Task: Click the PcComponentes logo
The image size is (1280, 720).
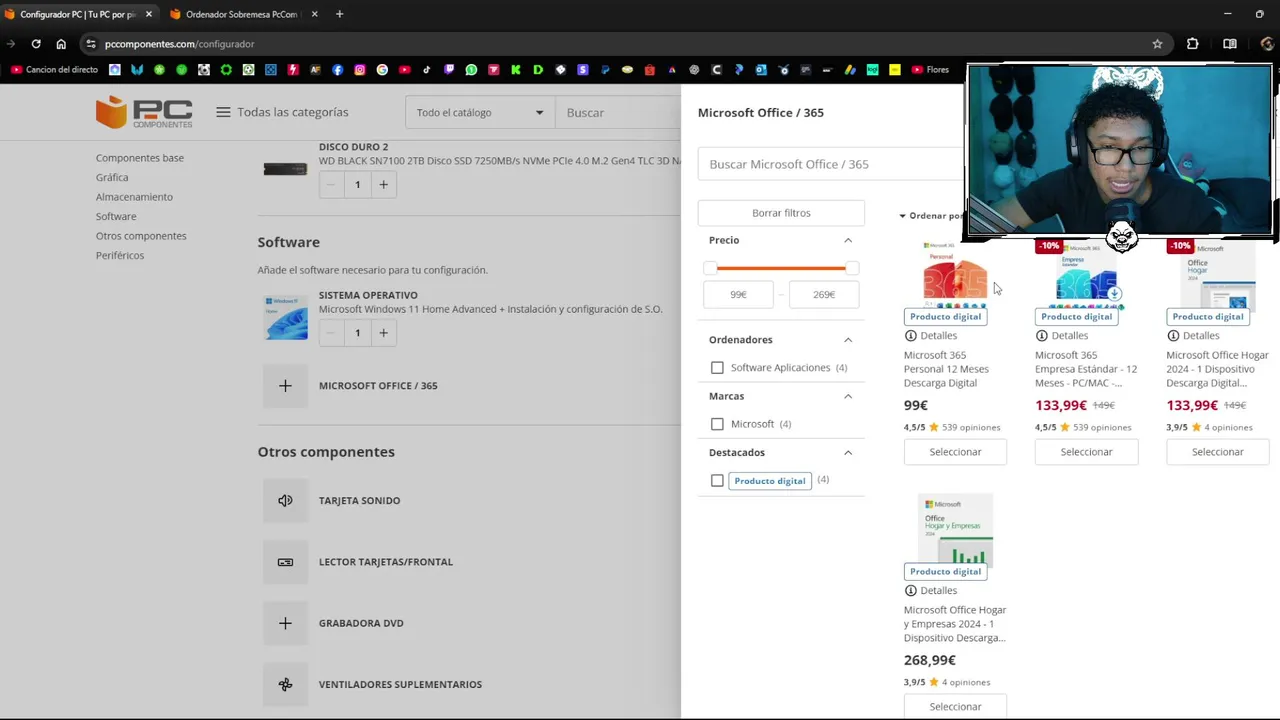Action: point(144,112)
